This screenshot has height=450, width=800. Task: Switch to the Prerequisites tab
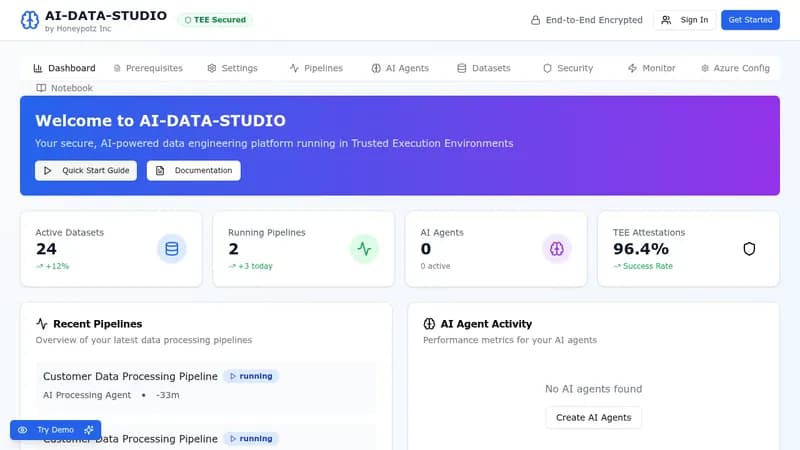tap(148, 68)
